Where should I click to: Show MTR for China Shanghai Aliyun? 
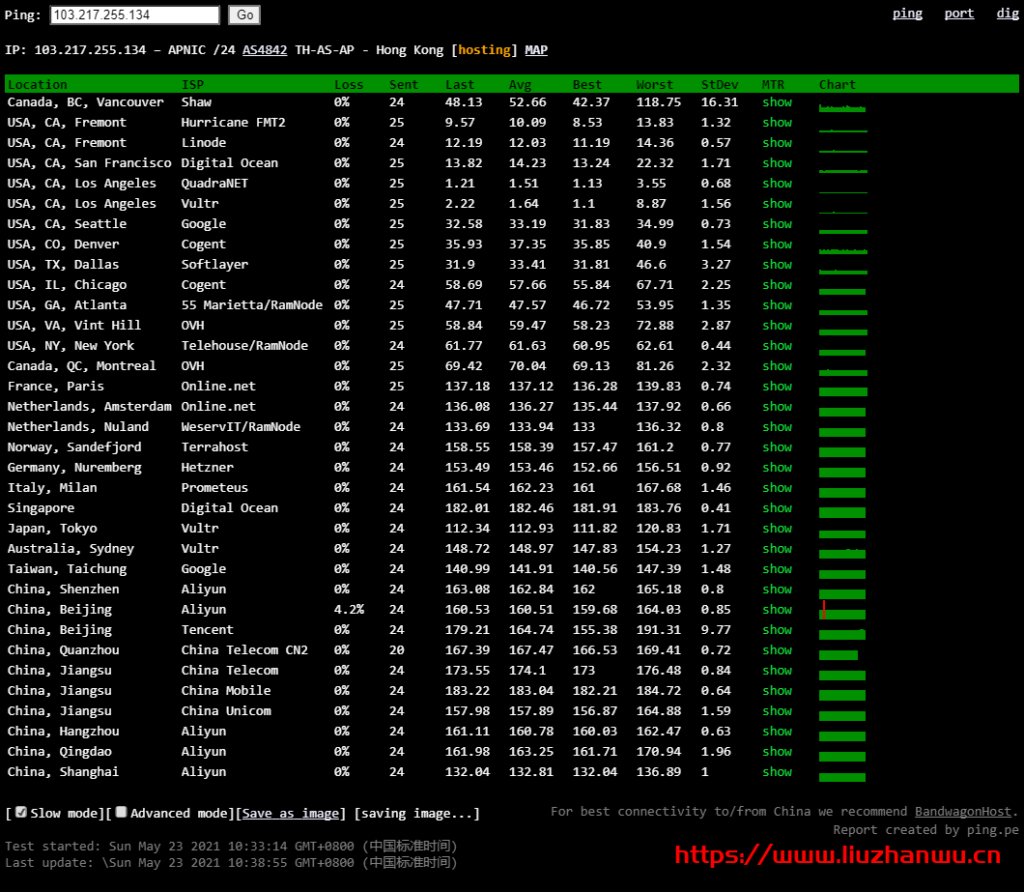click(776, 772)
